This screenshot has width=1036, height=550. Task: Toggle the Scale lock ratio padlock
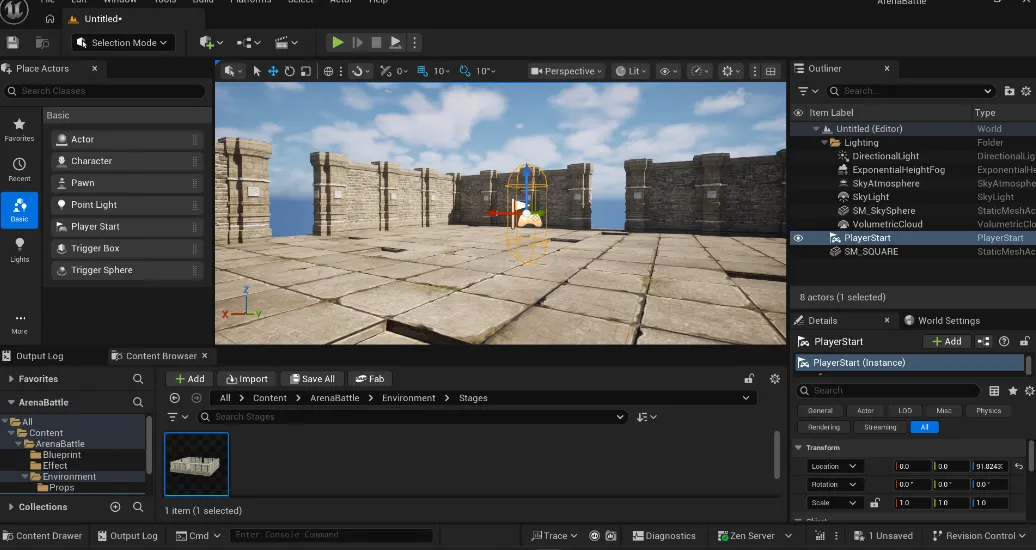point(875,503)
